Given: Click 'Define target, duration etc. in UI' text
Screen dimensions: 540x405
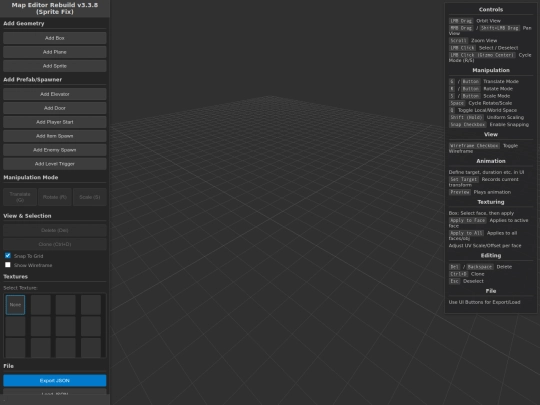Looking at the screenshot, I should (486, 172).
